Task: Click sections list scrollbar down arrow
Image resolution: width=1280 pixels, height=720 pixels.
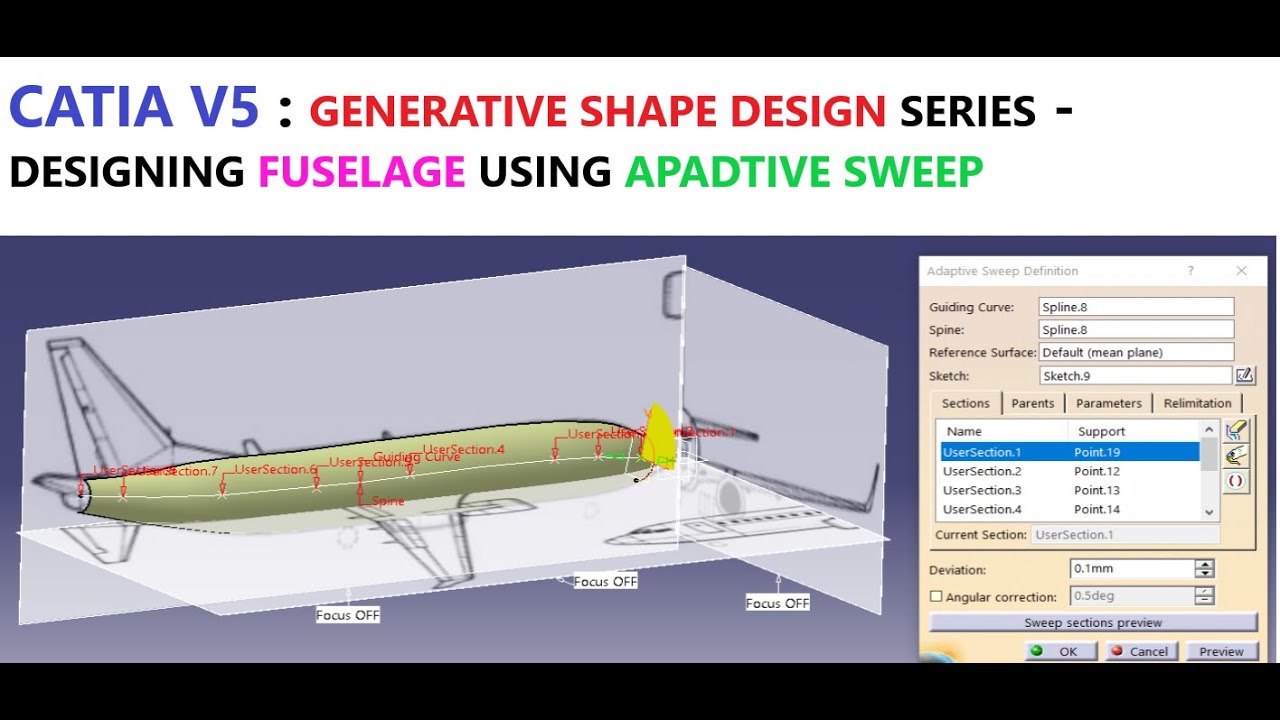Action: tap(1209, 511)
